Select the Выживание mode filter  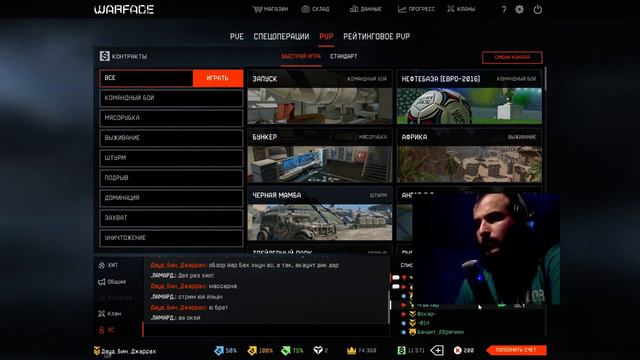click(x=171, y=138)
